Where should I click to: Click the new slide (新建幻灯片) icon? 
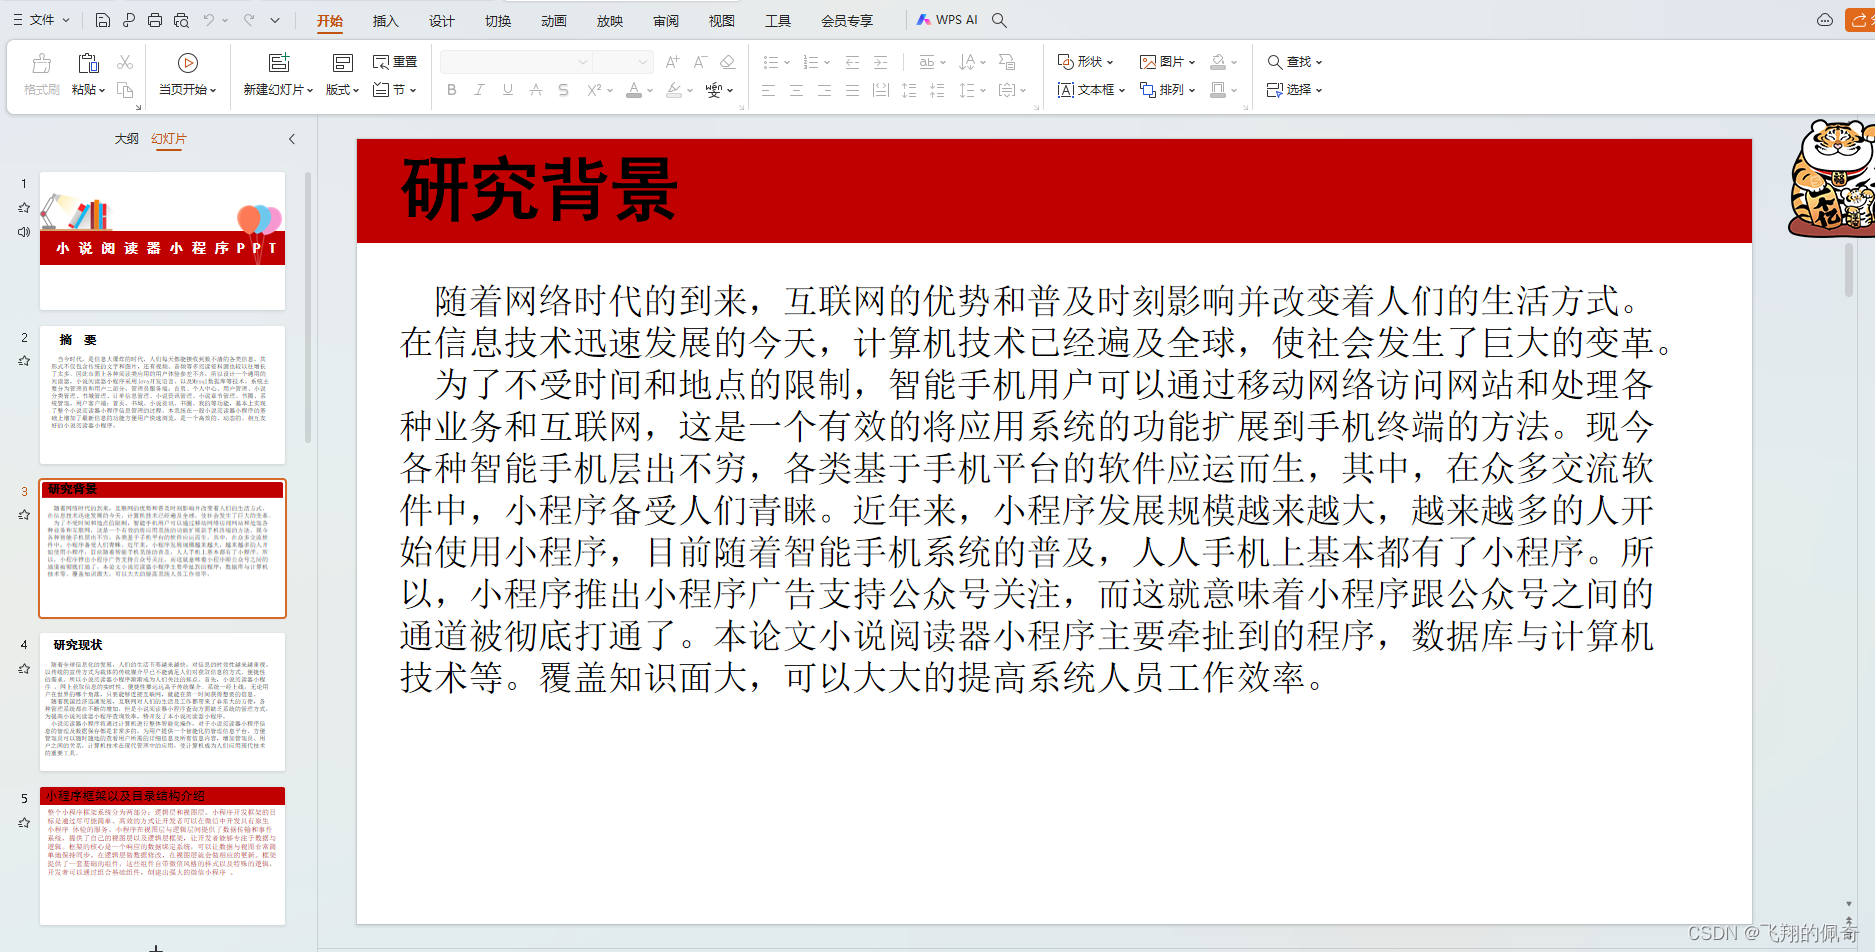click(279, 63)
